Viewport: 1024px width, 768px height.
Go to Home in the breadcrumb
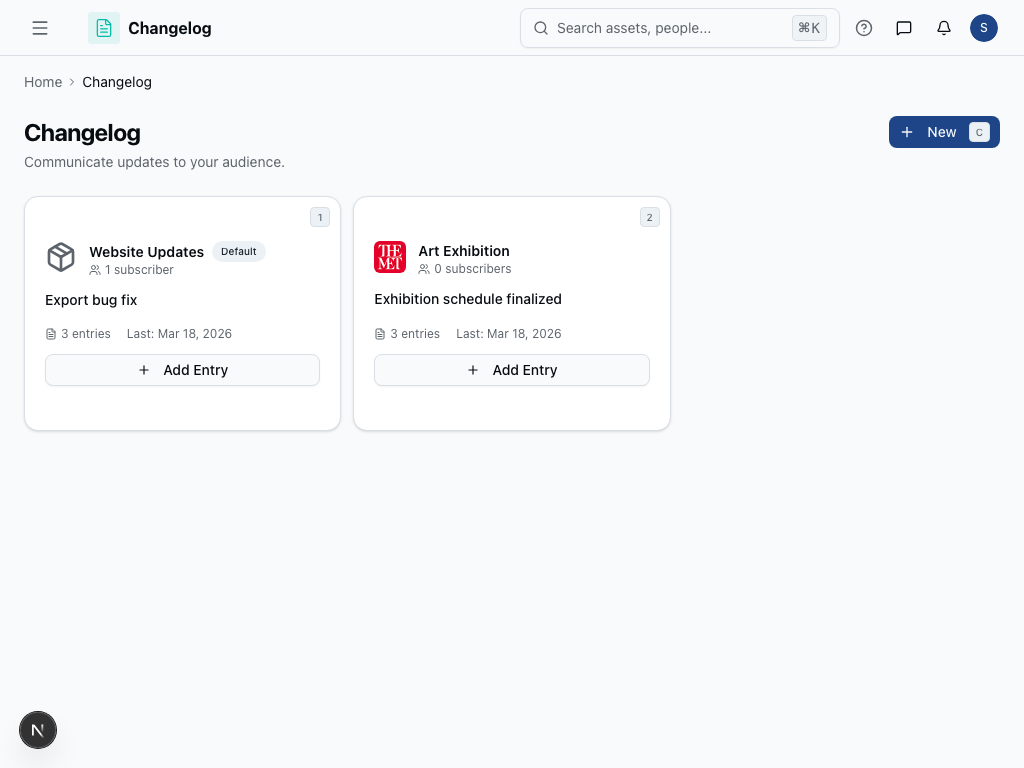coord(43,82)
